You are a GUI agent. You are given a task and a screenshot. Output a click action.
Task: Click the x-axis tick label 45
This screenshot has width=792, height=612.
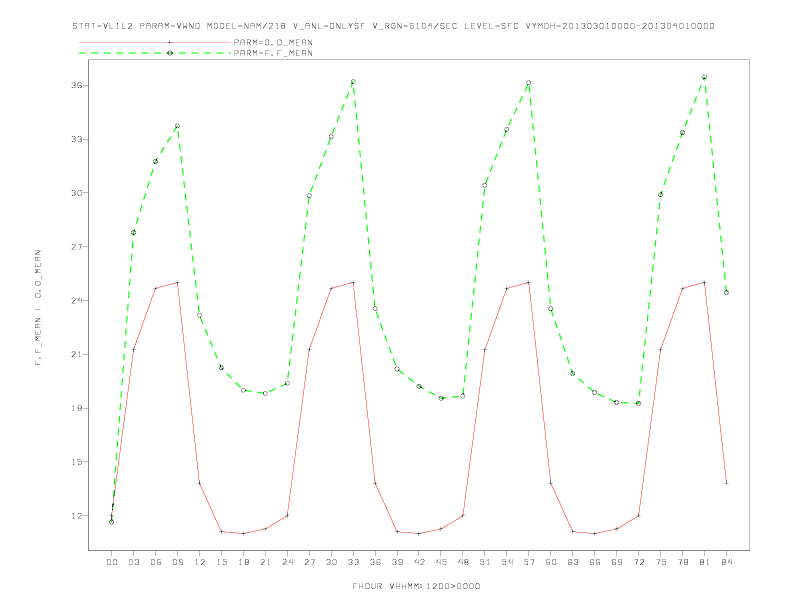441,562
